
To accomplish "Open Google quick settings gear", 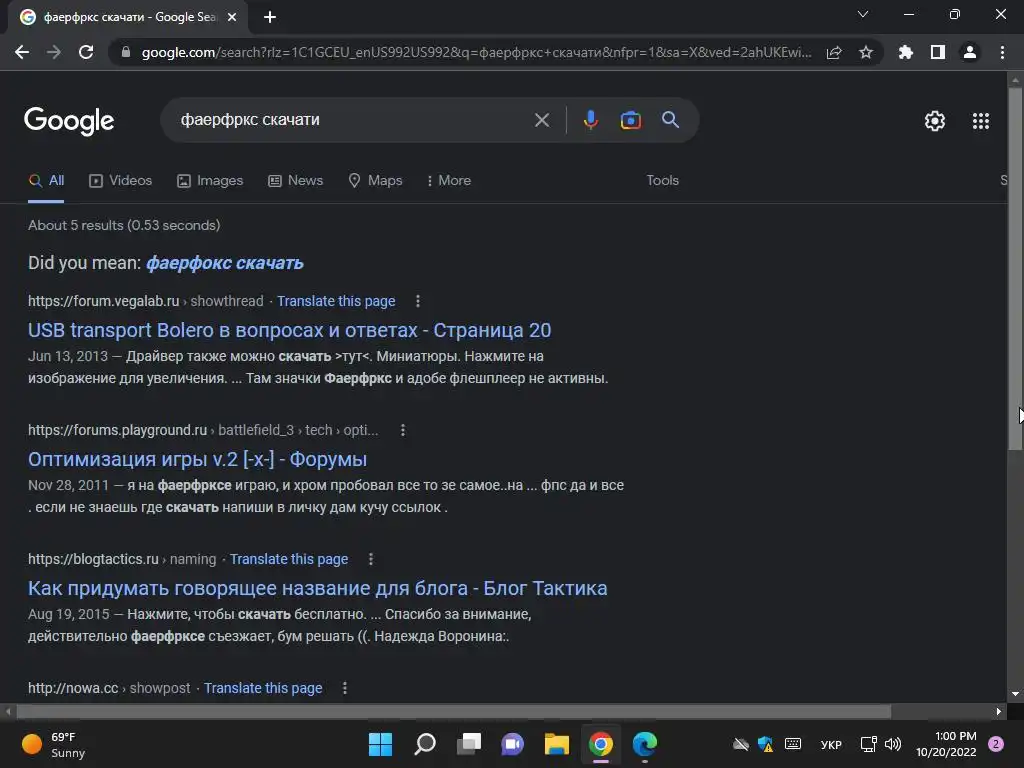I will coord(935,121).
